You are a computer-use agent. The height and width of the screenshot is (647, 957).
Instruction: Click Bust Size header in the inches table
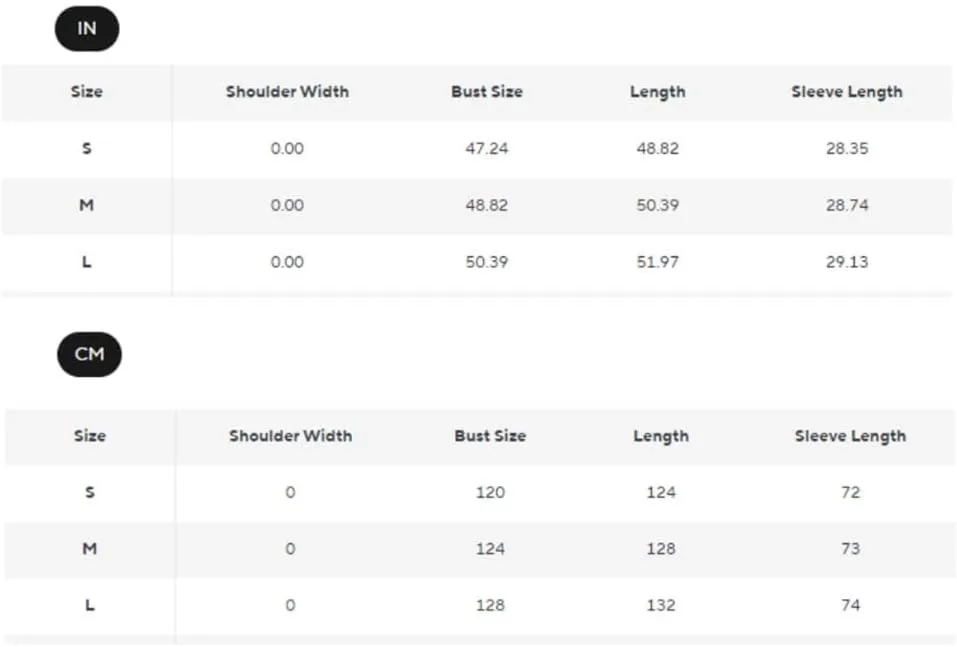[487, 92]
